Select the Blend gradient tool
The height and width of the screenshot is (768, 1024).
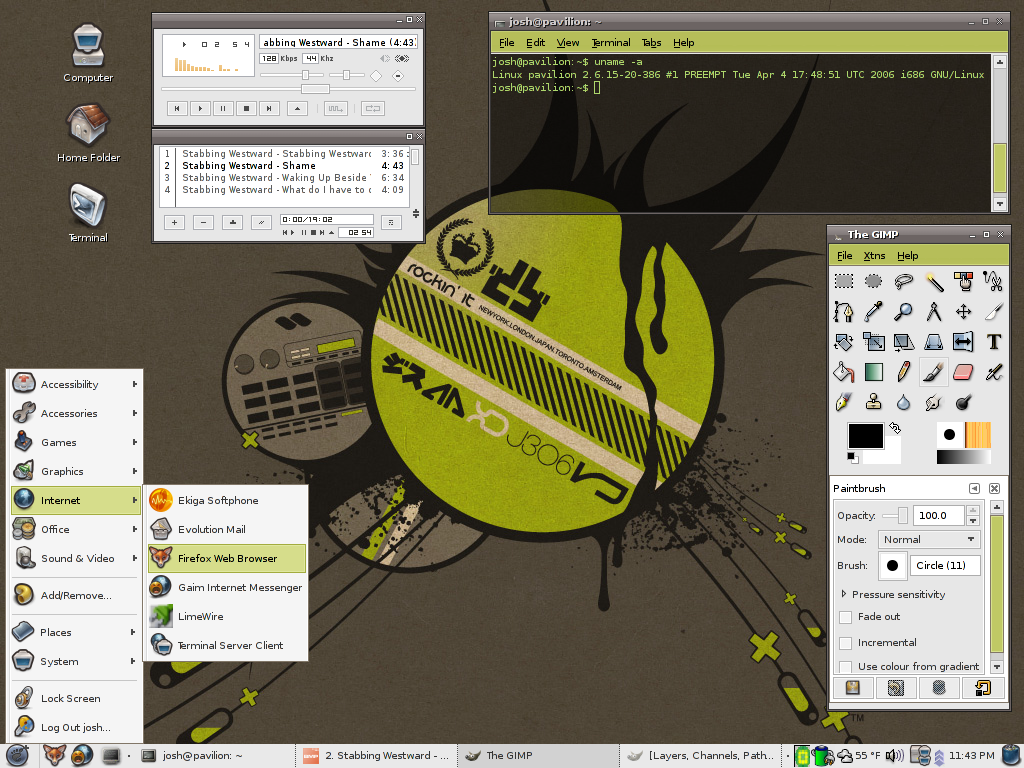point(873,372)
